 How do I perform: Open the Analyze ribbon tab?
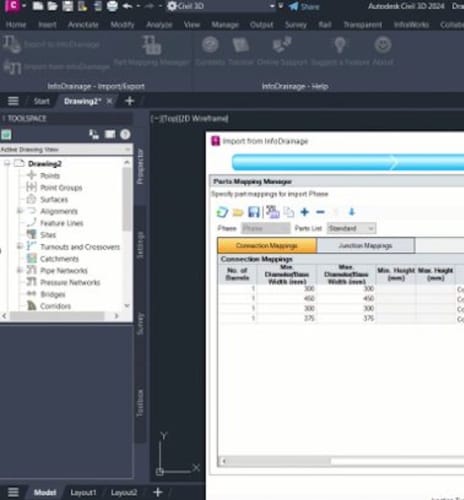[x=159, y=25]
